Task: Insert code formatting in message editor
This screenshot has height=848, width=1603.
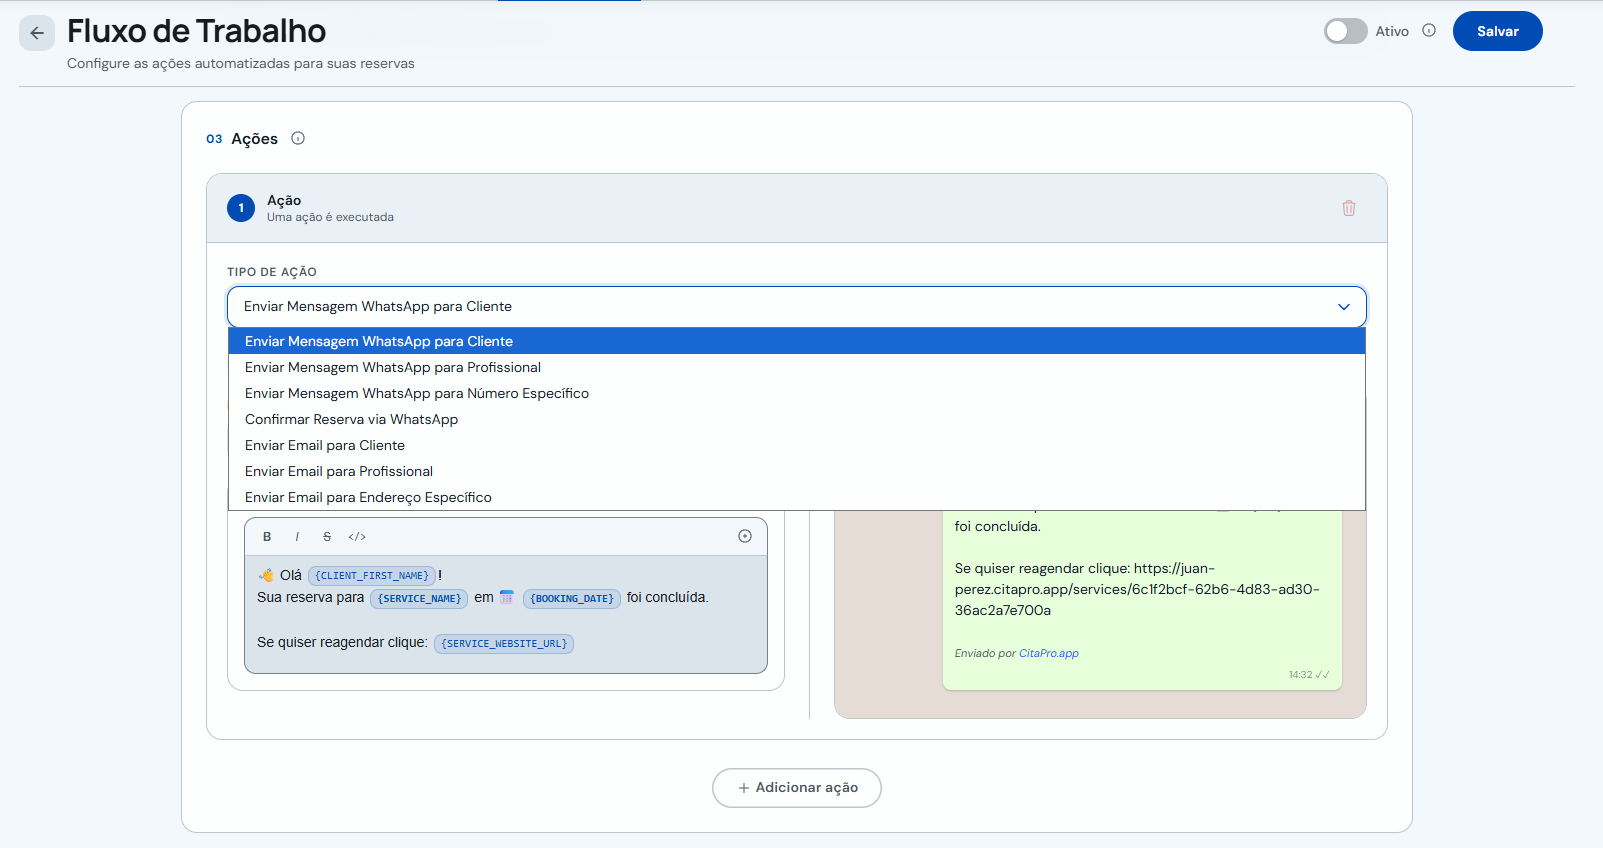Action: 357,537
